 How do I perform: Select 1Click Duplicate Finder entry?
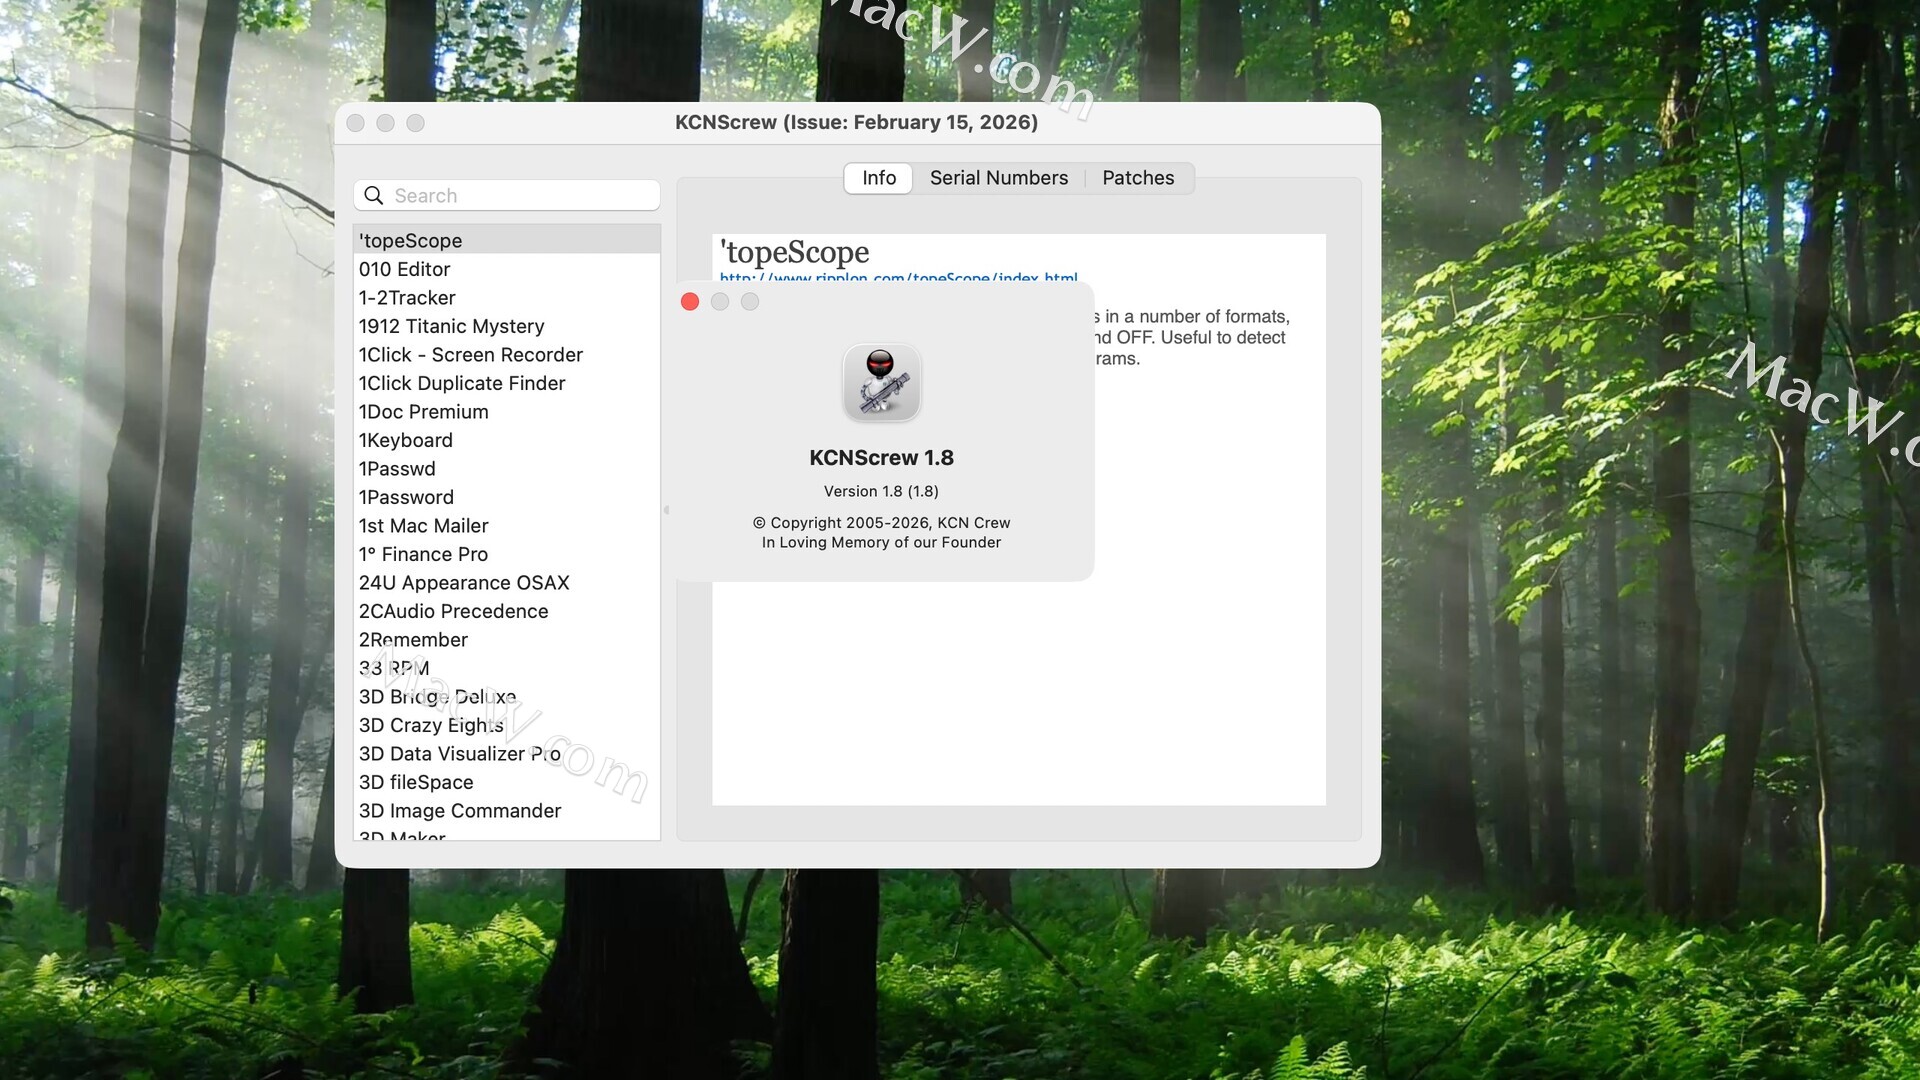[x=462, y=383]
